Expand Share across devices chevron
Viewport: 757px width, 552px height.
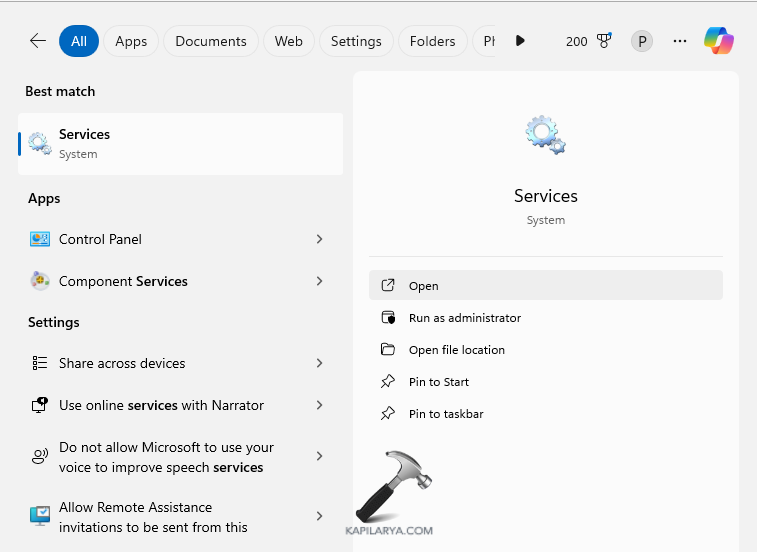[x=319, y=363]
